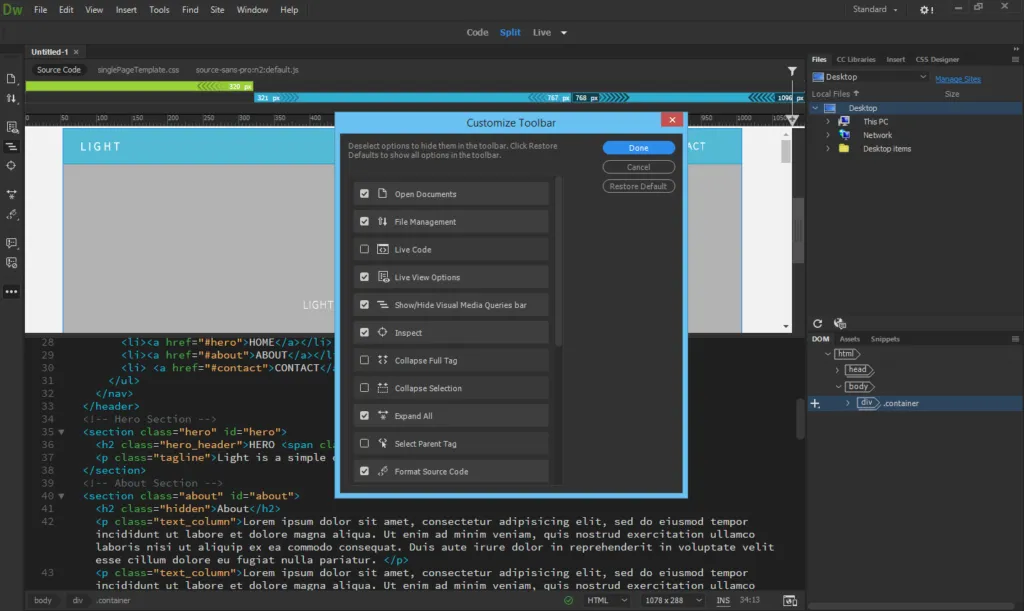
Task: Click the Manage Sites link
Action: tap(958, 78)
